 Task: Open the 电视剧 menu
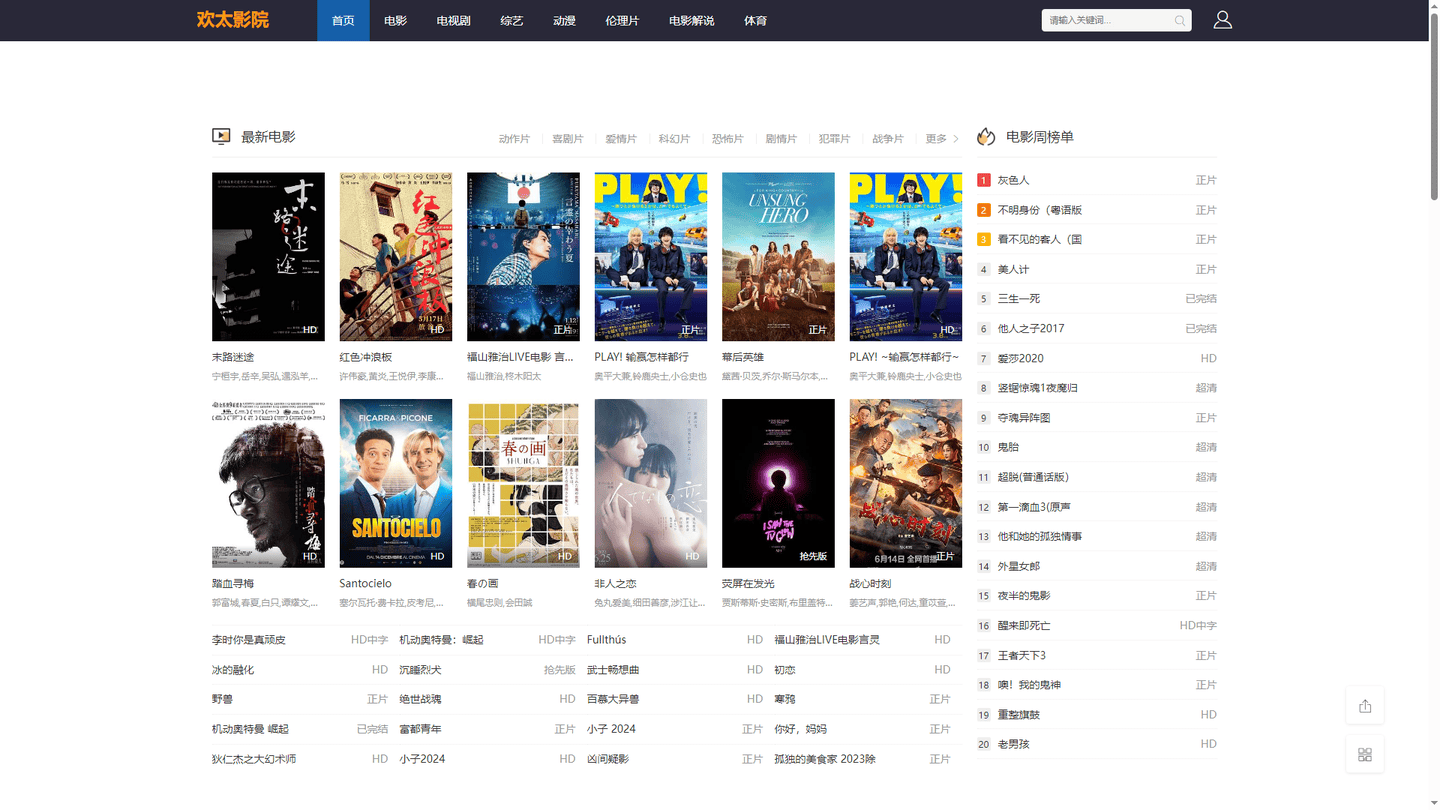point(453,20)
